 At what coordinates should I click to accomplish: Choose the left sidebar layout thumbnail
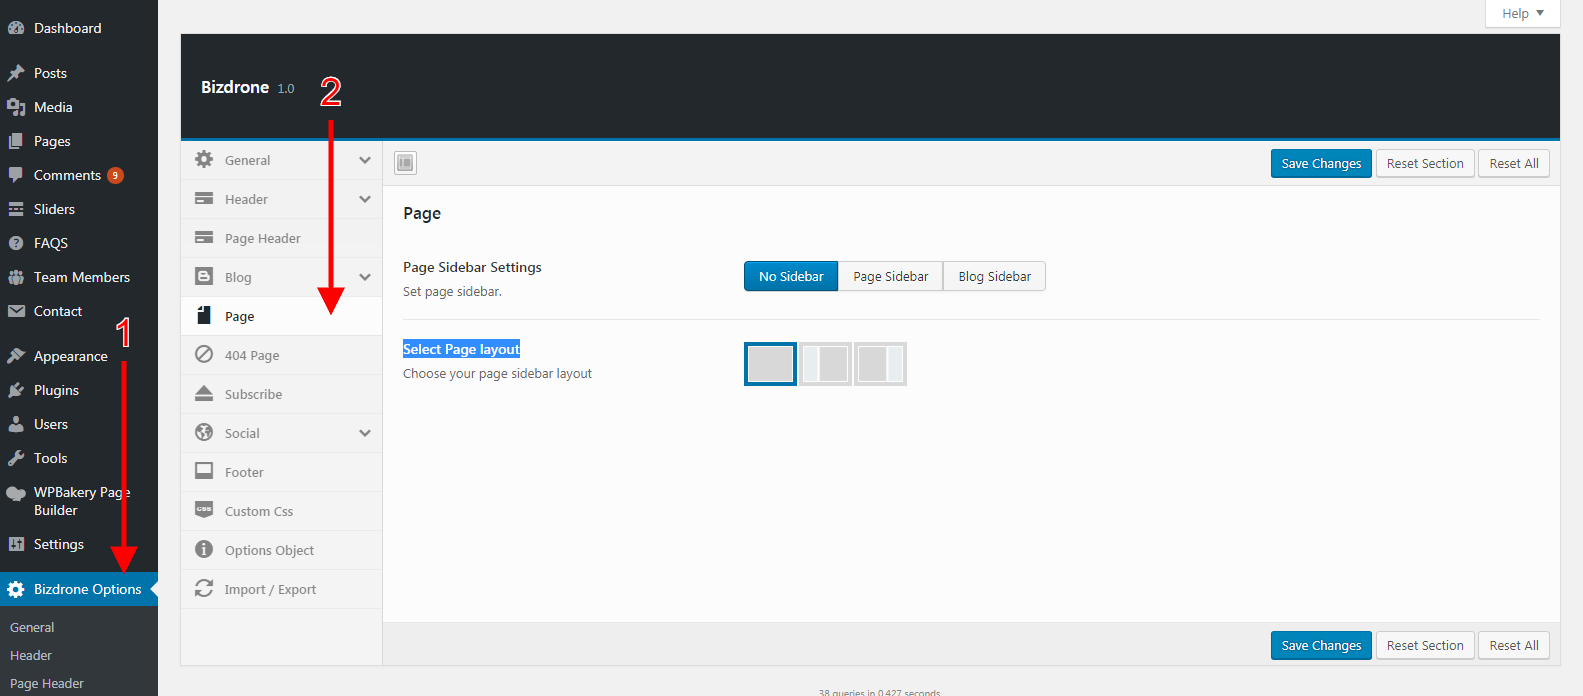825,364
